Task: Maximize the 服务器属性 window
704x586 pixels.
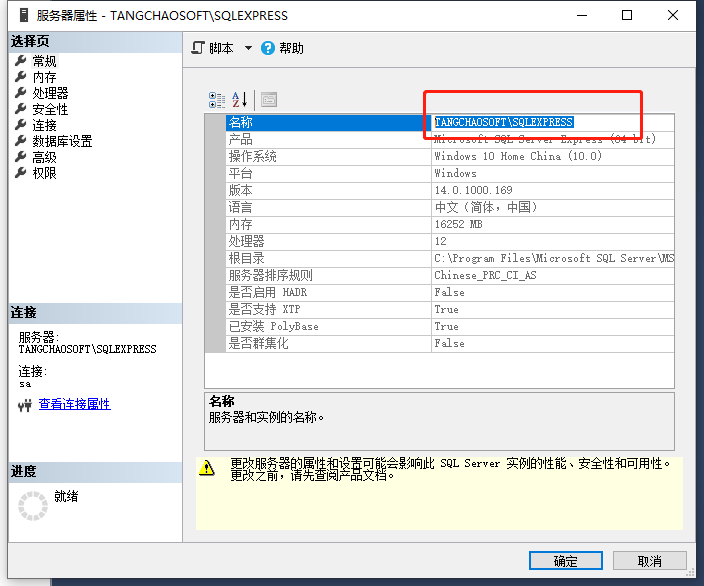Action: pos(627,15)
